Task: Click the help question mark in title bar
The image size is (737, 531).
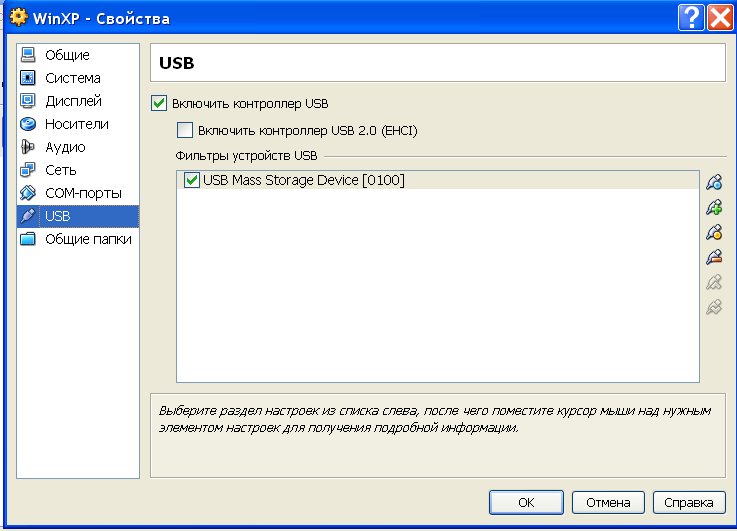Action: [690, 17]
